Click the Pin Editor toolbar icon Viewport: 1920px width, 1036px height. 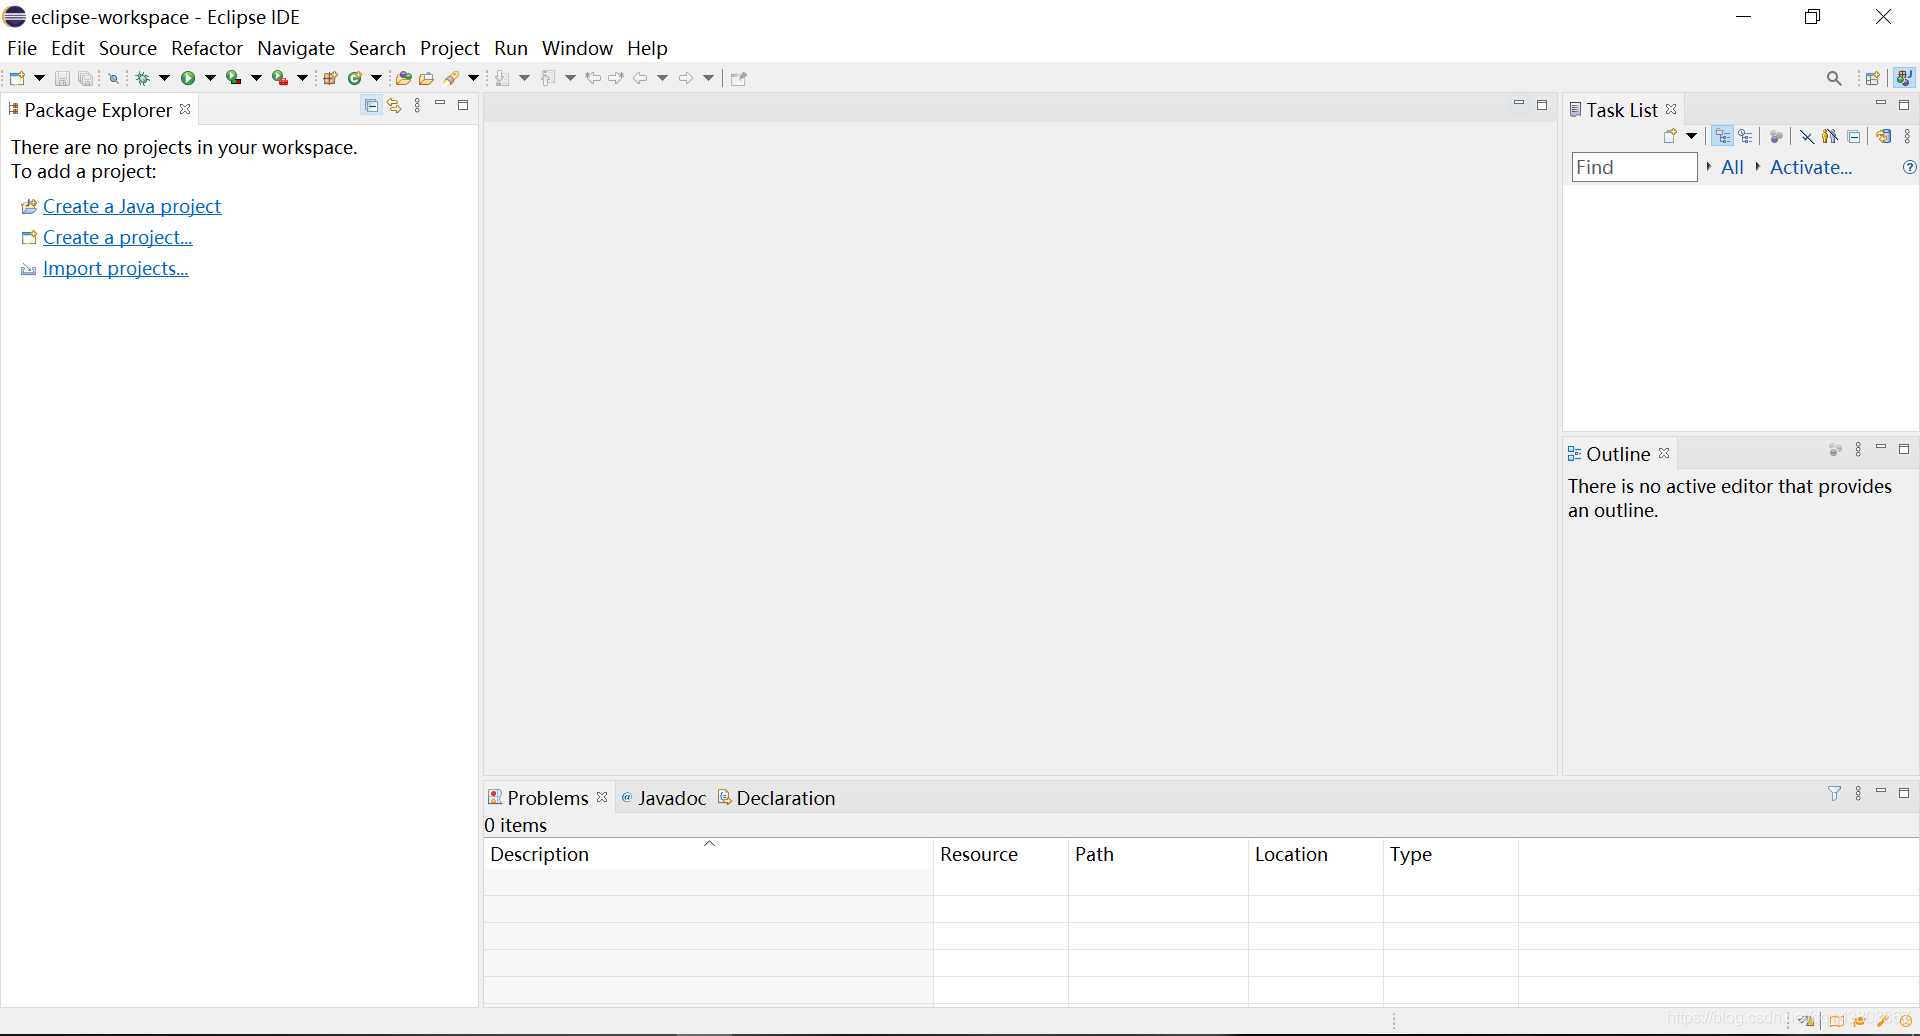[739, 78]
